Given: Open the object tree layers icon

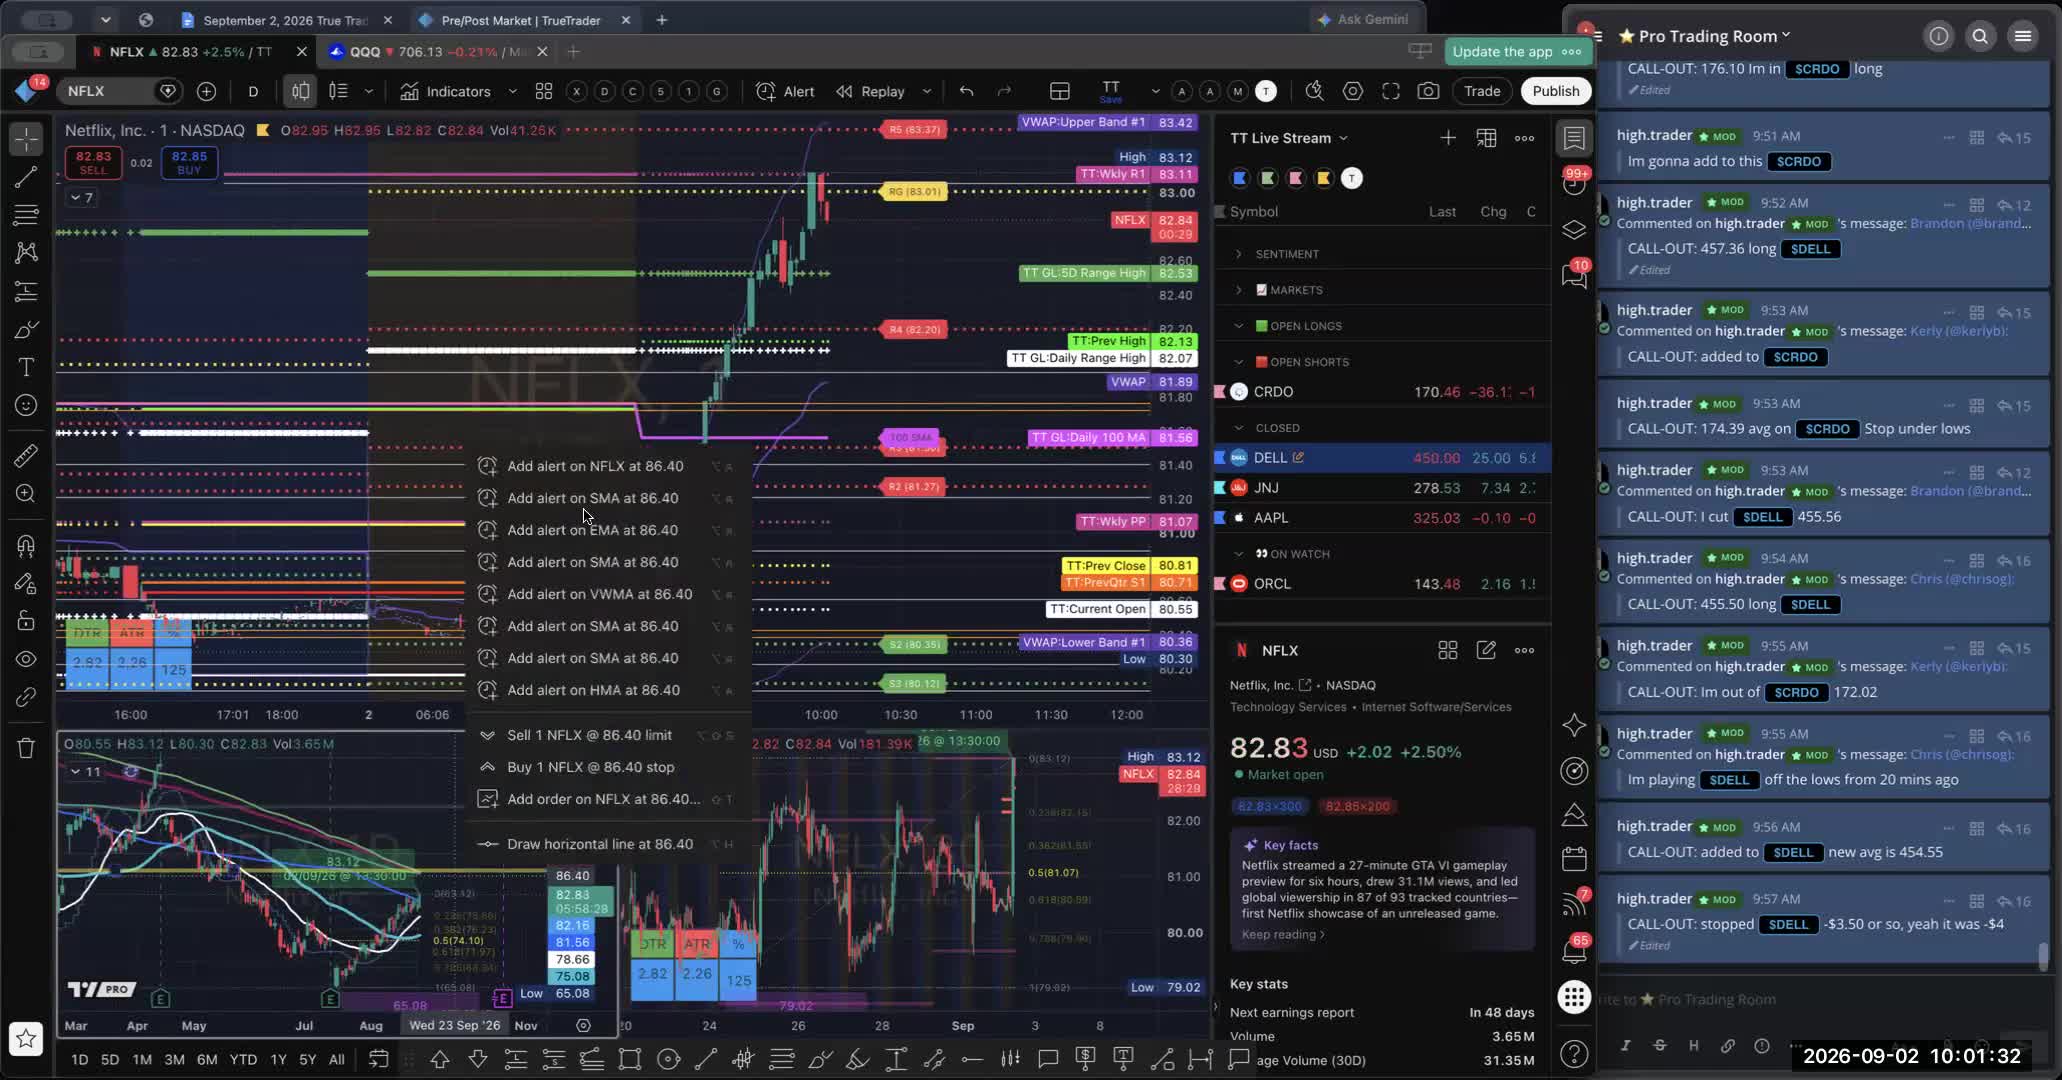Looking at the screenshot, I should [x=1574, y=230].
